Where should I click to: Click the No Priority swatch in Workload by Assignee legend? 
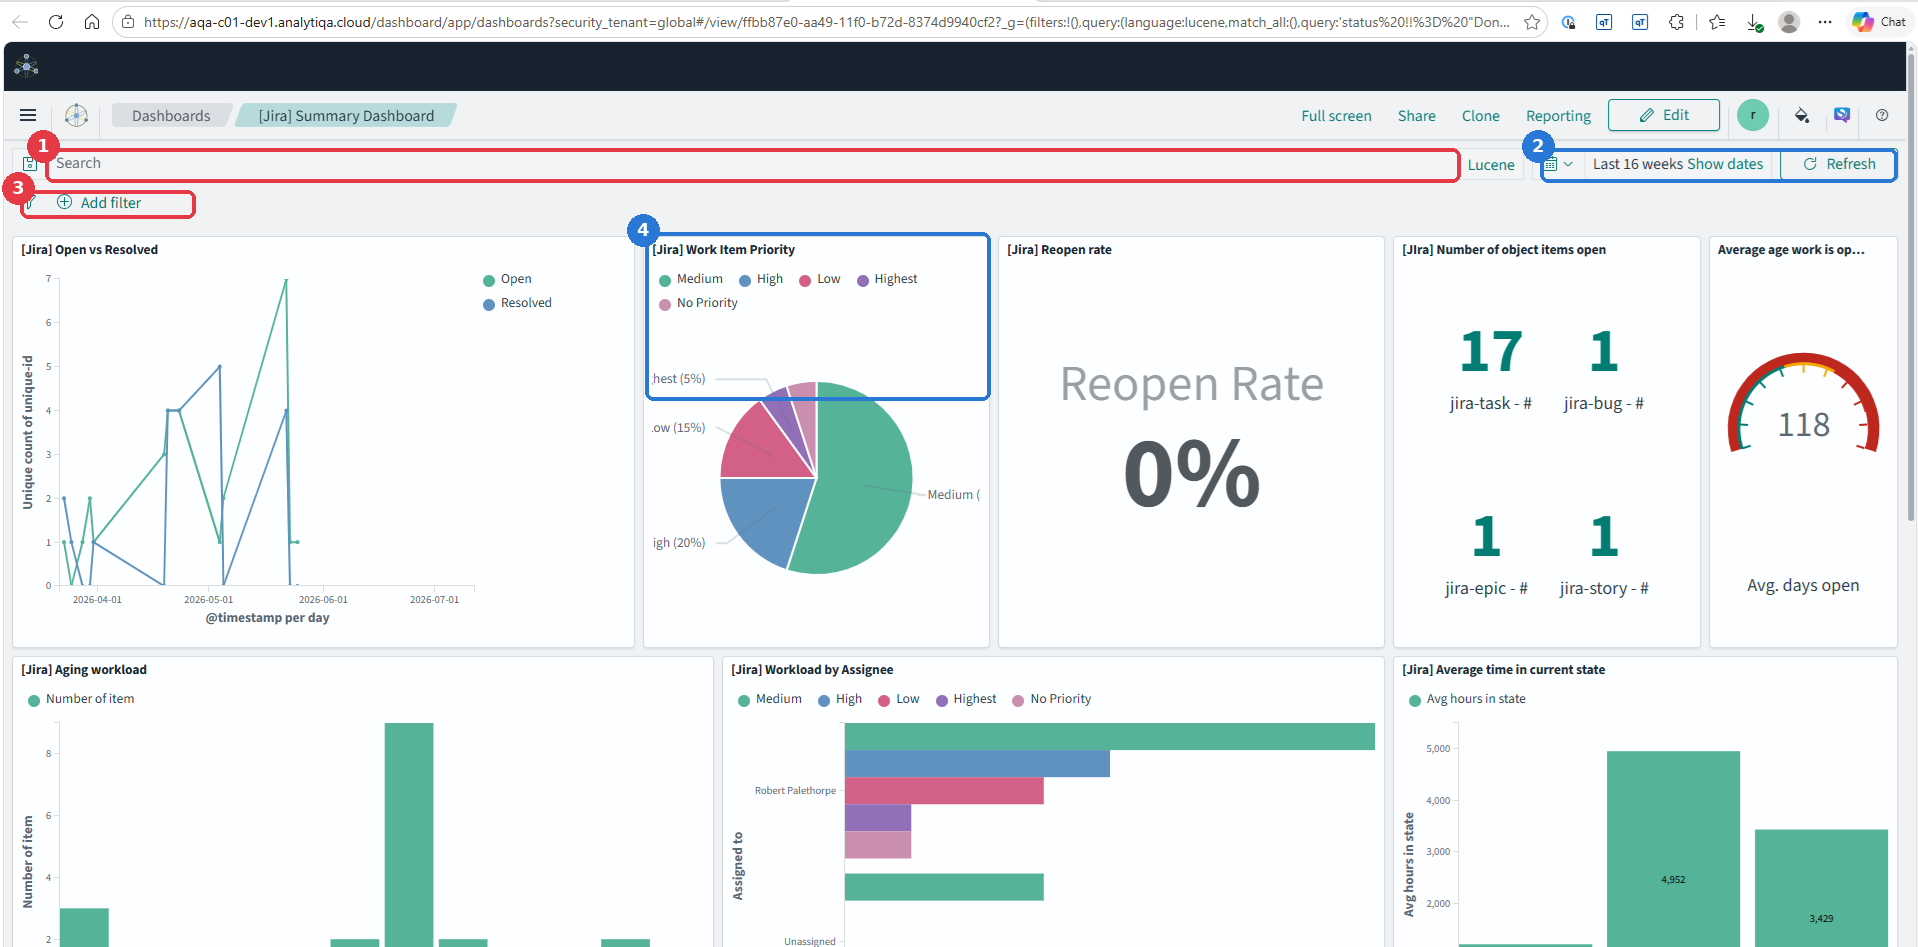[x=1018, y=700]
